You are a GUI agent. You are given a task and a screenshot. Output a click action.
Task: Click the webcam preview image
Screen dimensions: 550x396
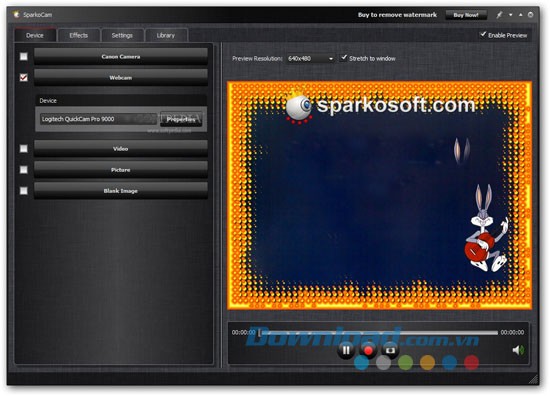pyautogui.click(x=380, y=195)
